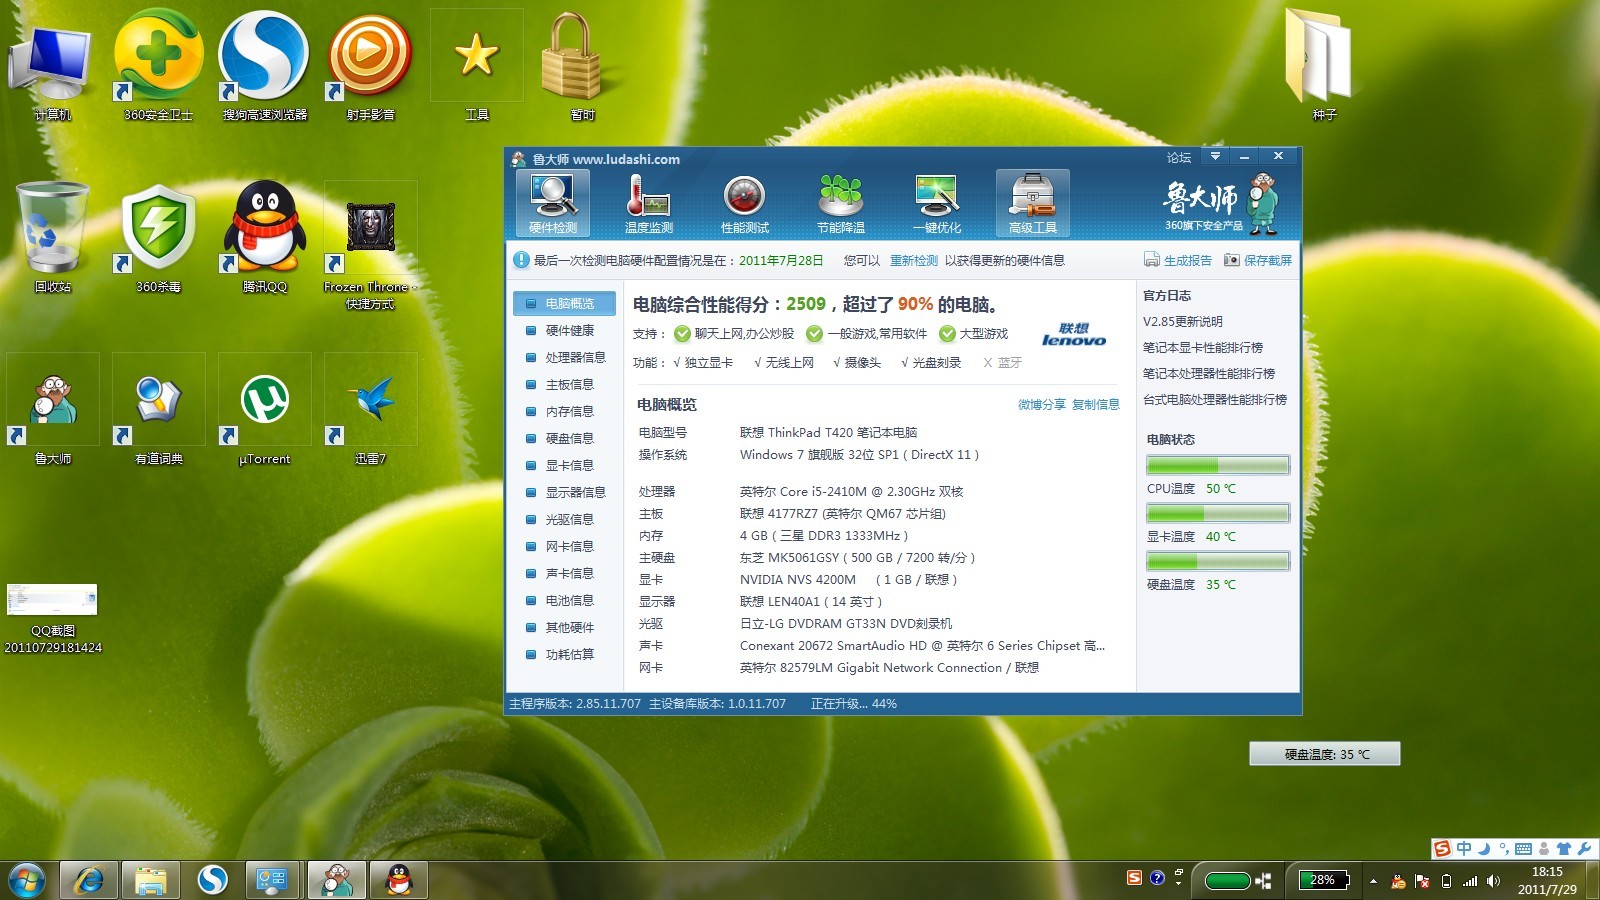1600x900 pixels.
Task: Select the 网卡信息 sidebar tab
Action: point(564,546)
